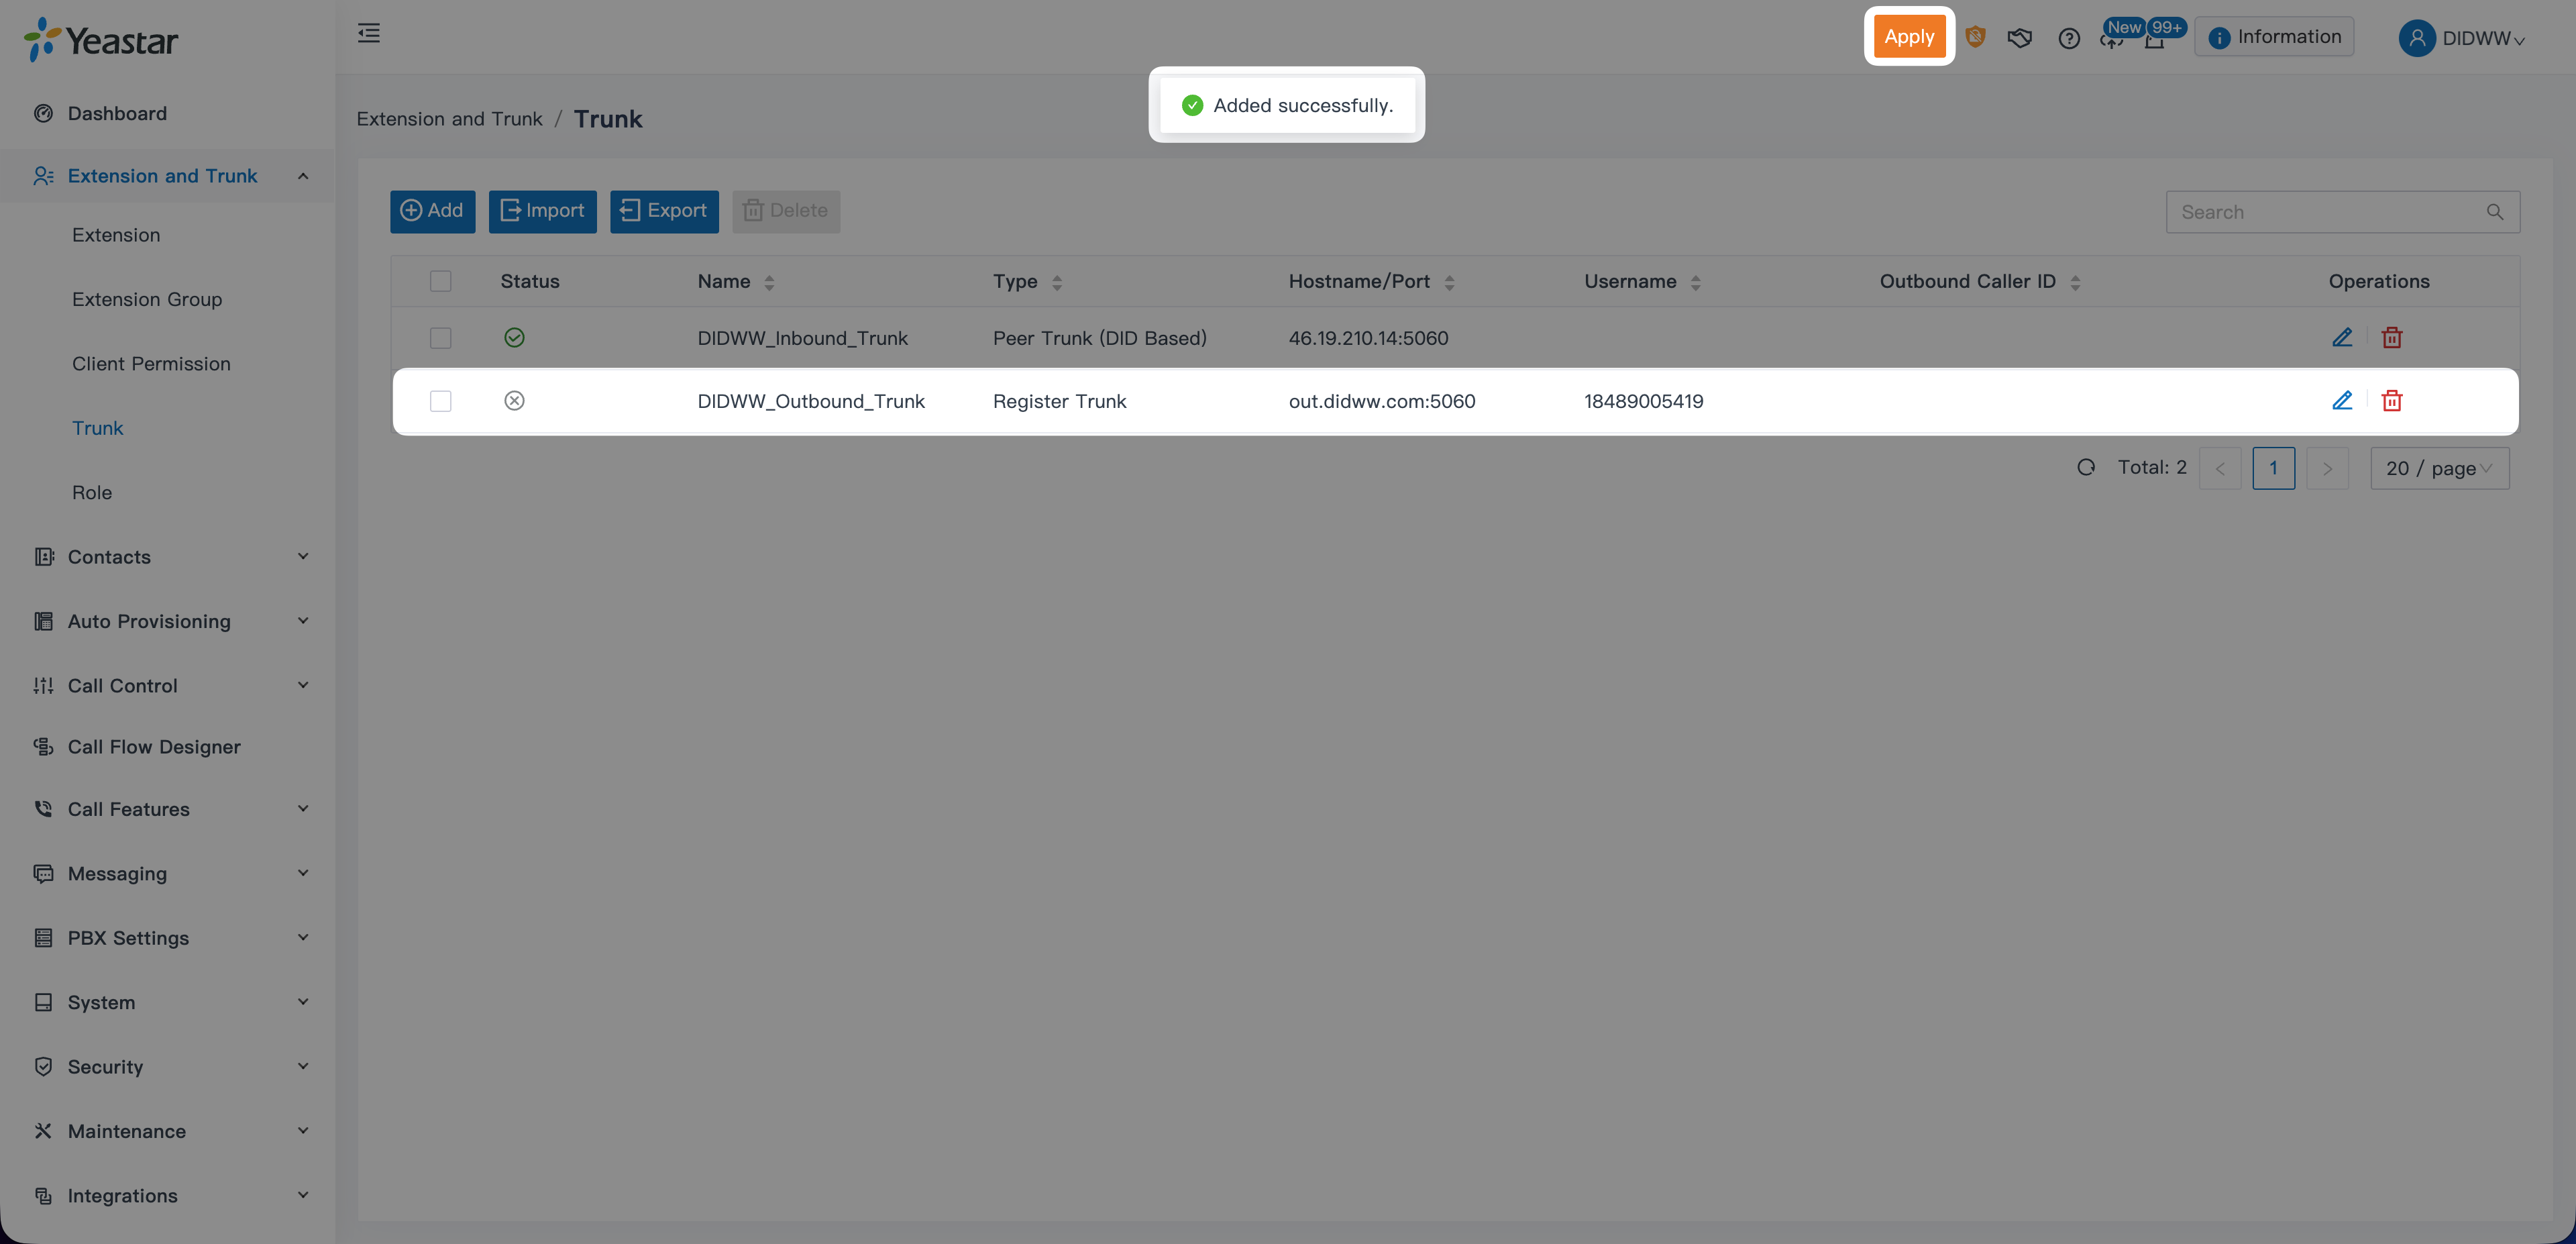2576x1244 pixels.
Task: Edit the DIDWW_Inbound_Trunk with pencil icon
Action: coord(2341,338)
